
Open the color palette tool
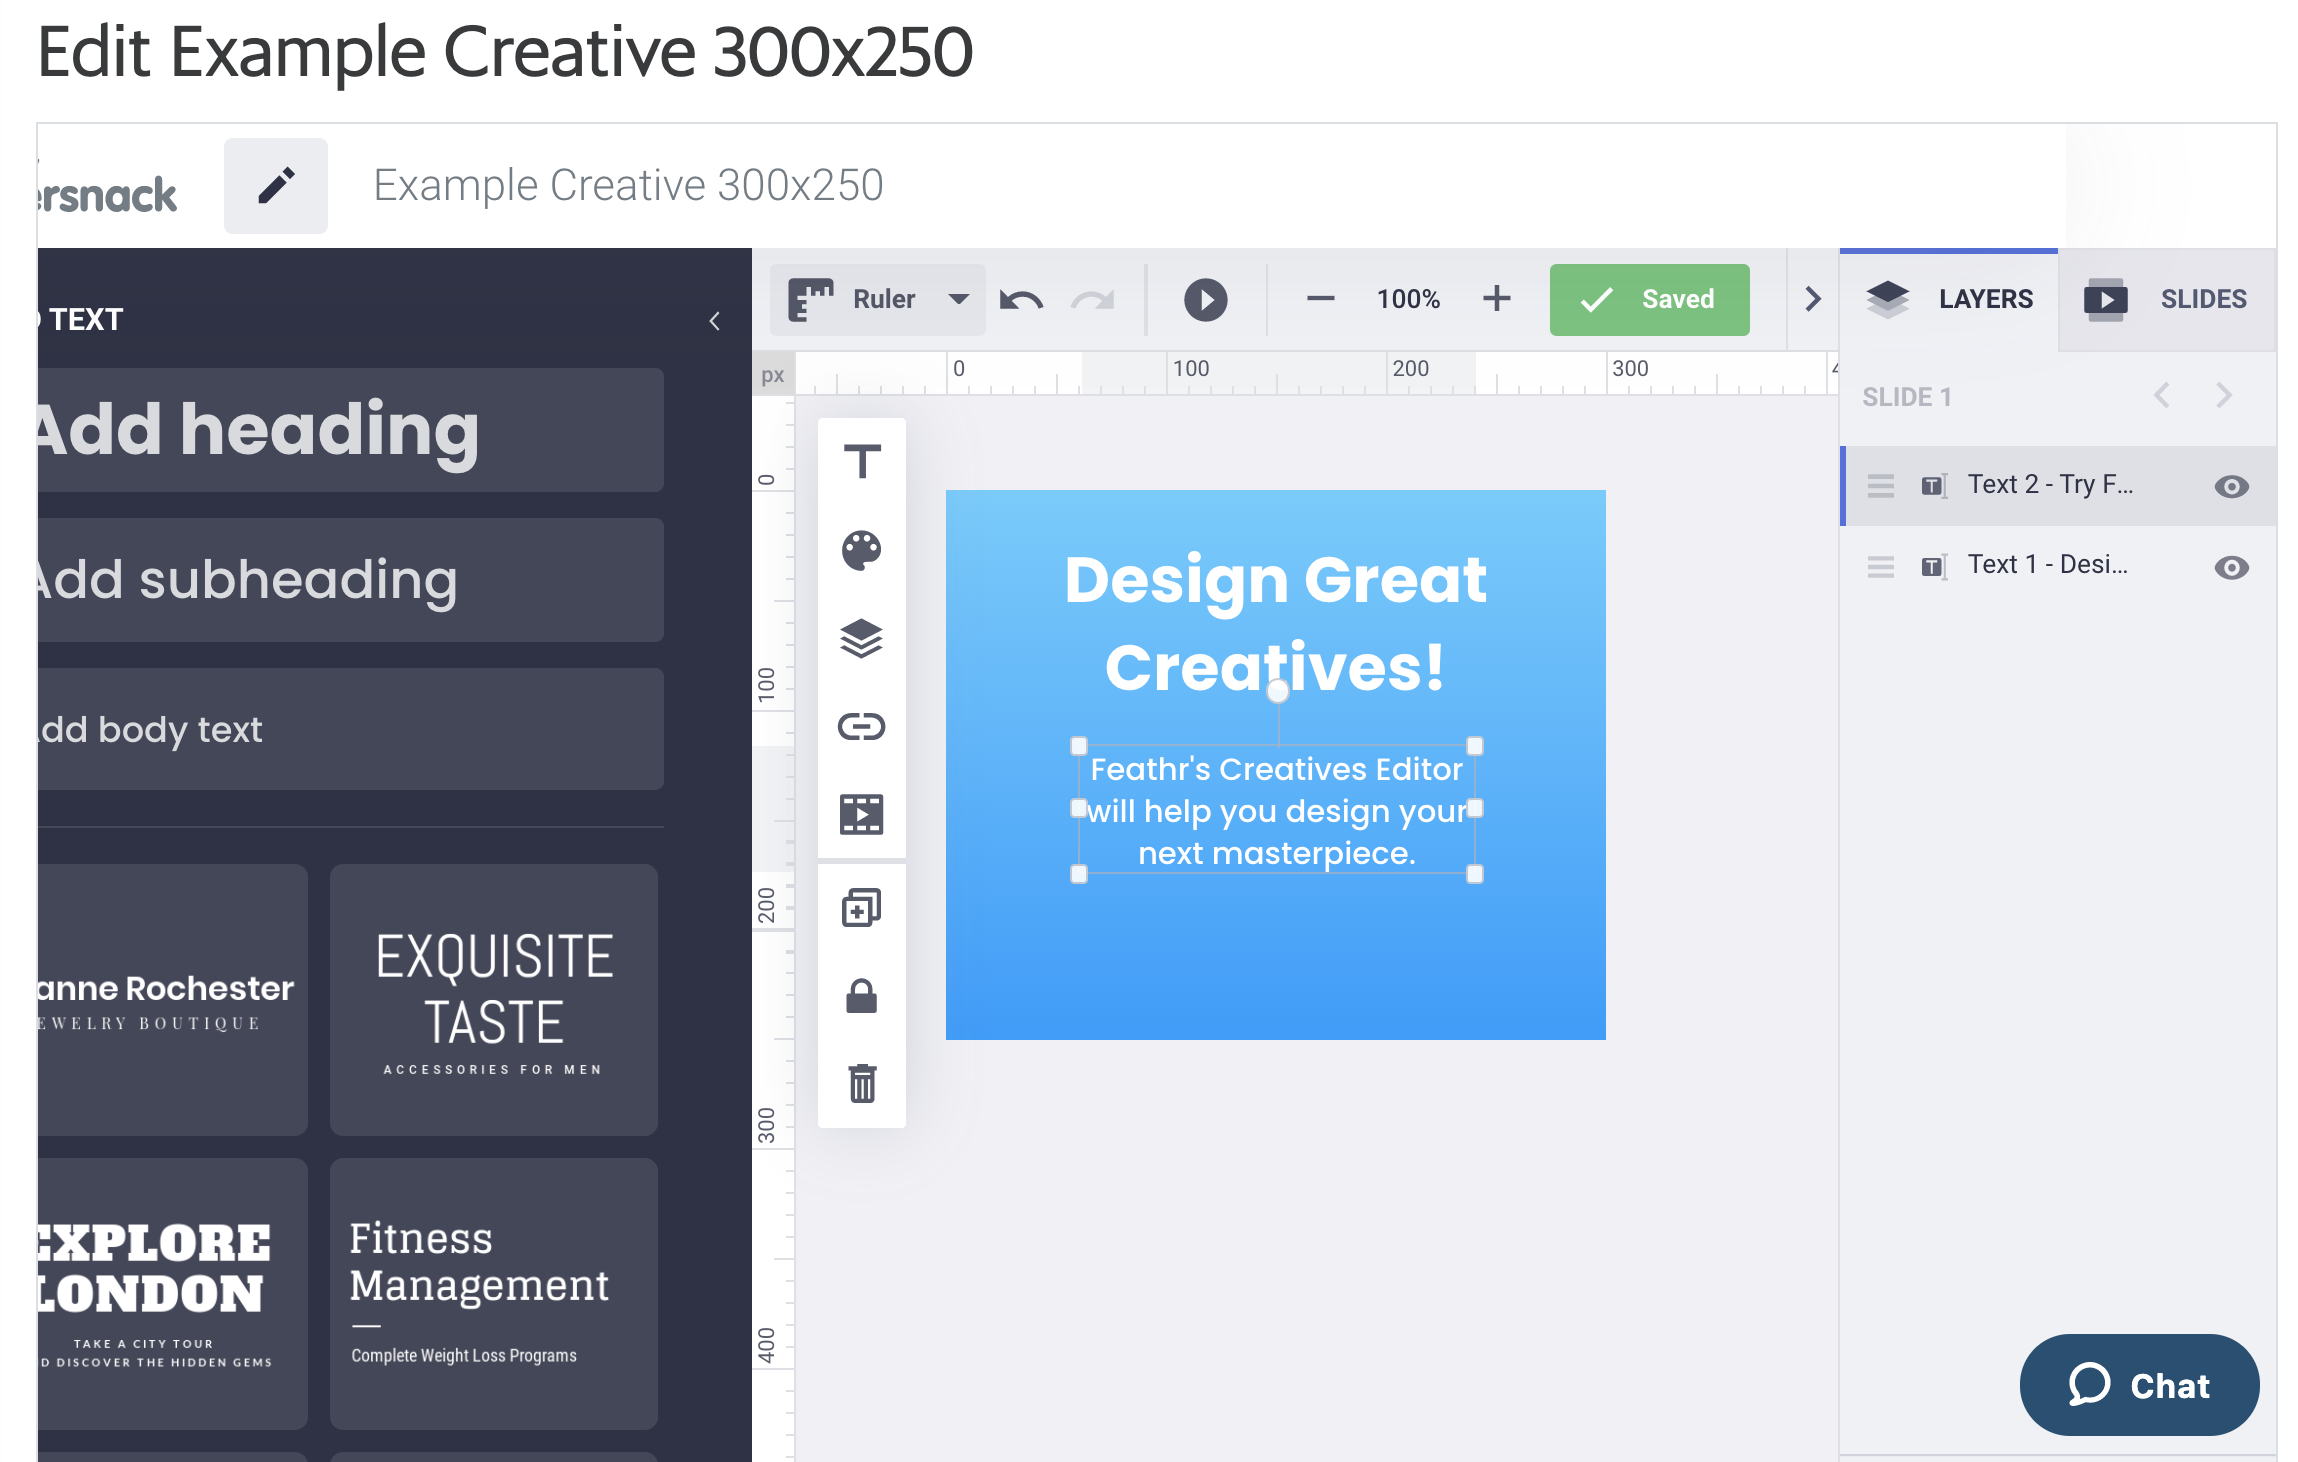[x=862, y=550]
